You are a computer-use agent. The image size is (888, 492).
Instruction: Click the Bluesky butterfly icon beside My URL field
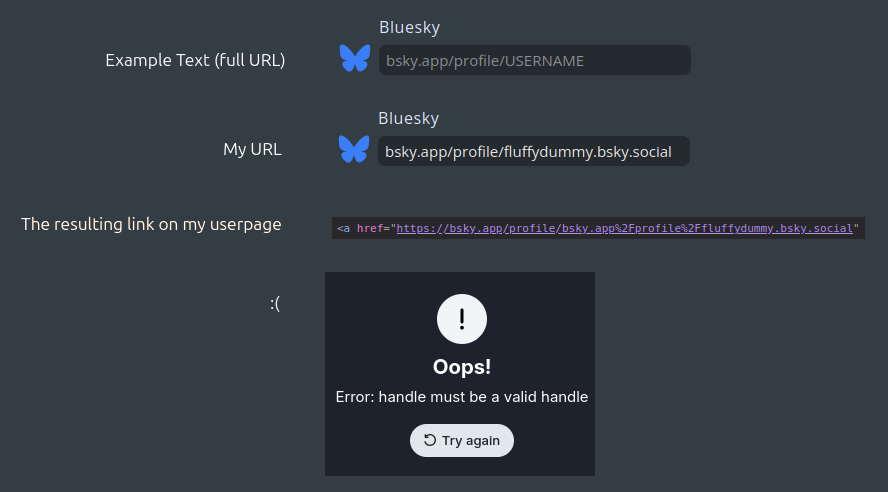[354, 149]
